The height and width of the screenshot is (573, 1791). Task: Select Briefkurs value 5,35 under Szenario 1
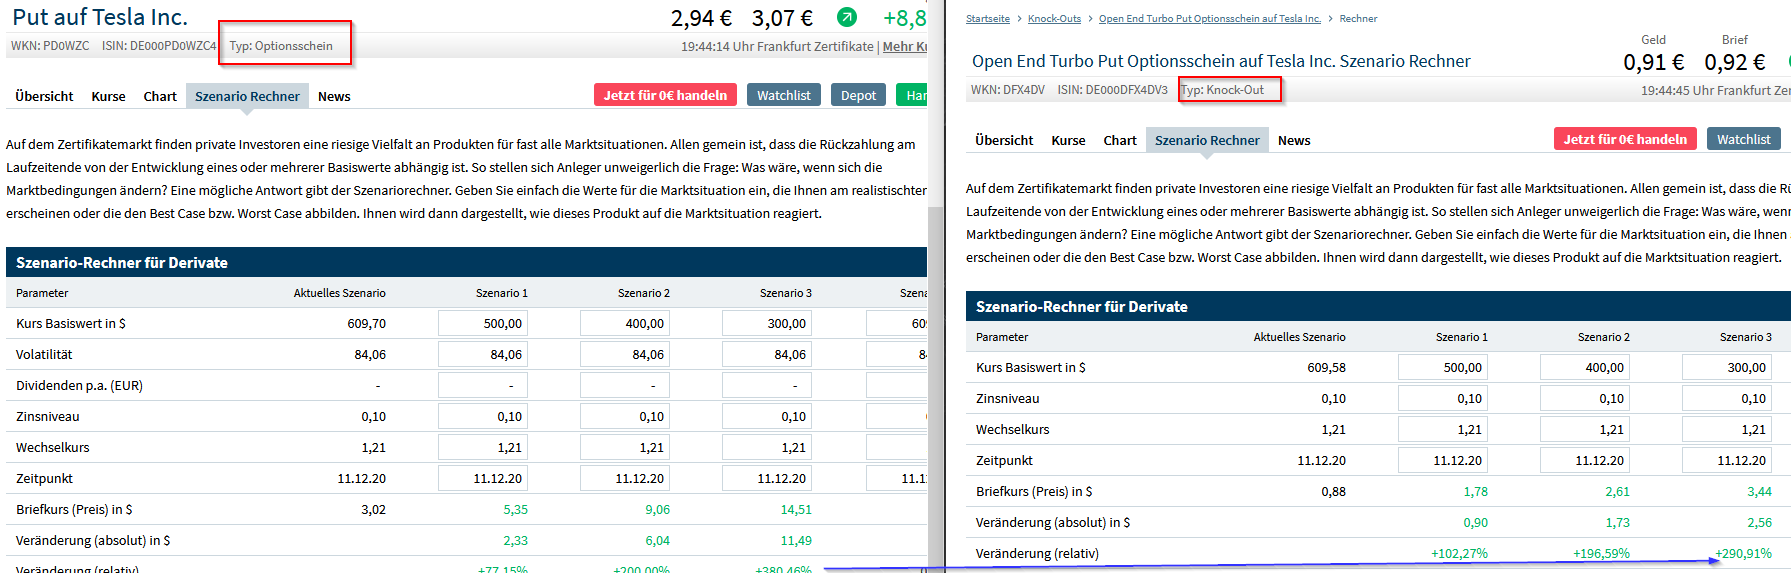[x=515, y=509]
